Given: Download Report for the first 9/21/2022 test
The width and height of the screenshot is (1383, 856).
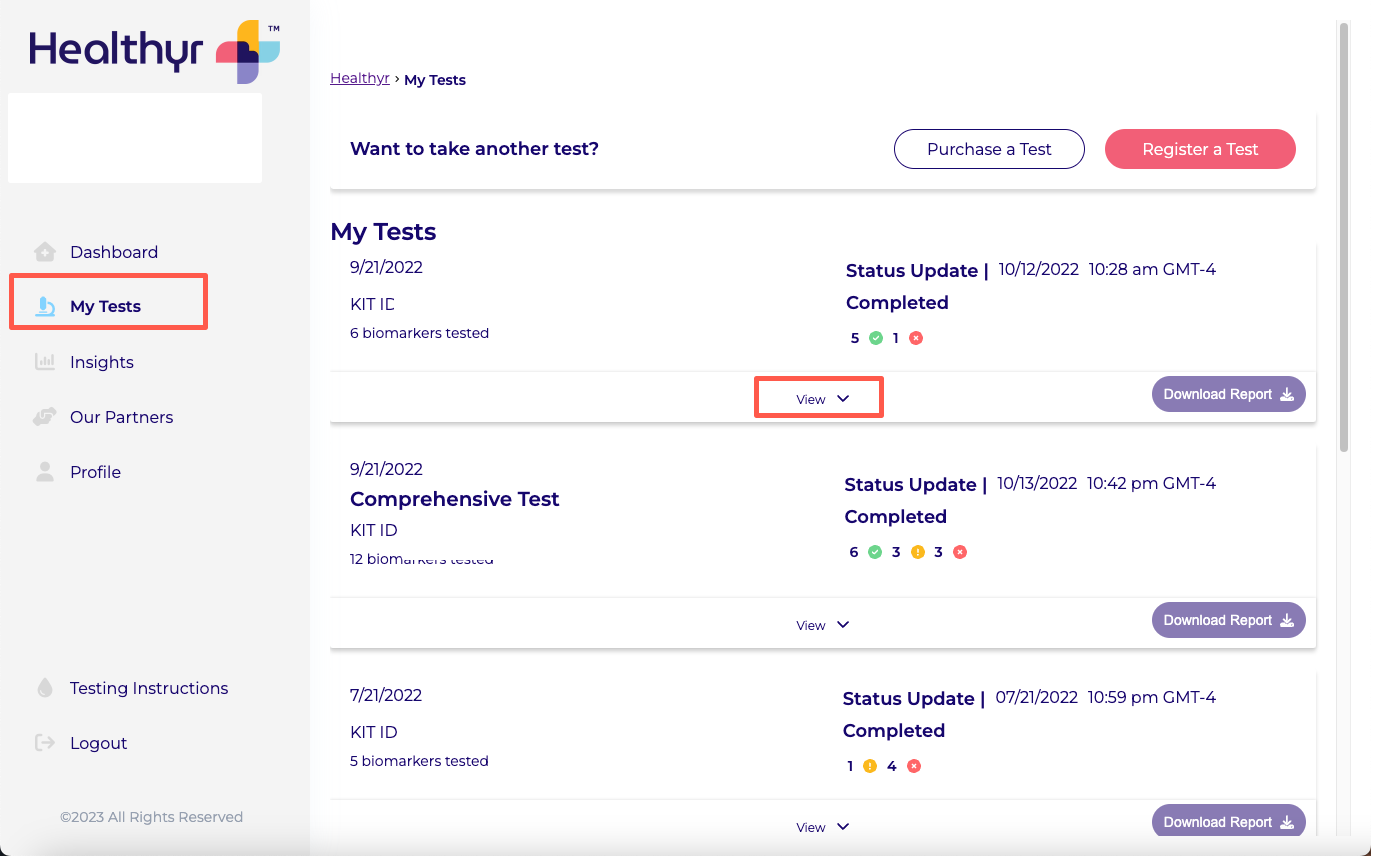Looking at the screenshot, I should 1228,394.
